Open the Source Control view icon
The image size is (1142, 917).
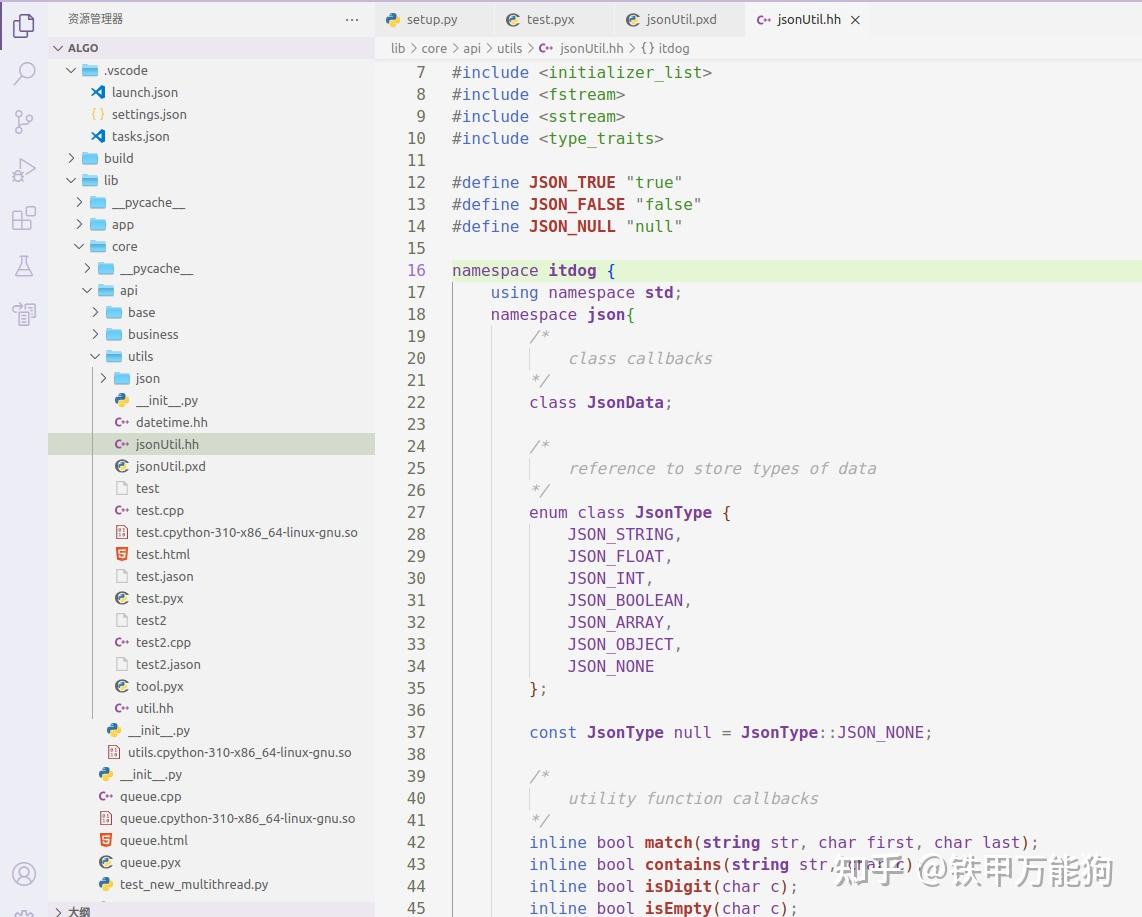[23, 122]
